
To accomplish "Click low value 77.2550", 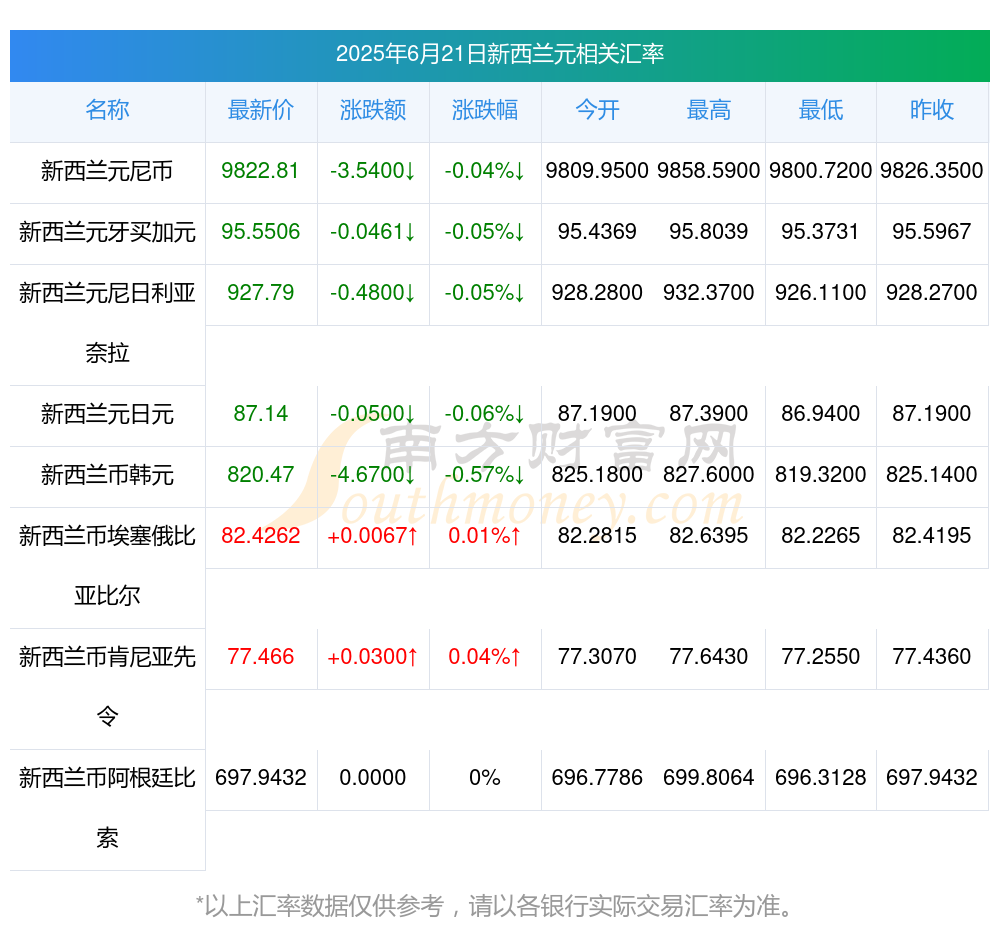I will pyautogui.click(x=820, y=656).
